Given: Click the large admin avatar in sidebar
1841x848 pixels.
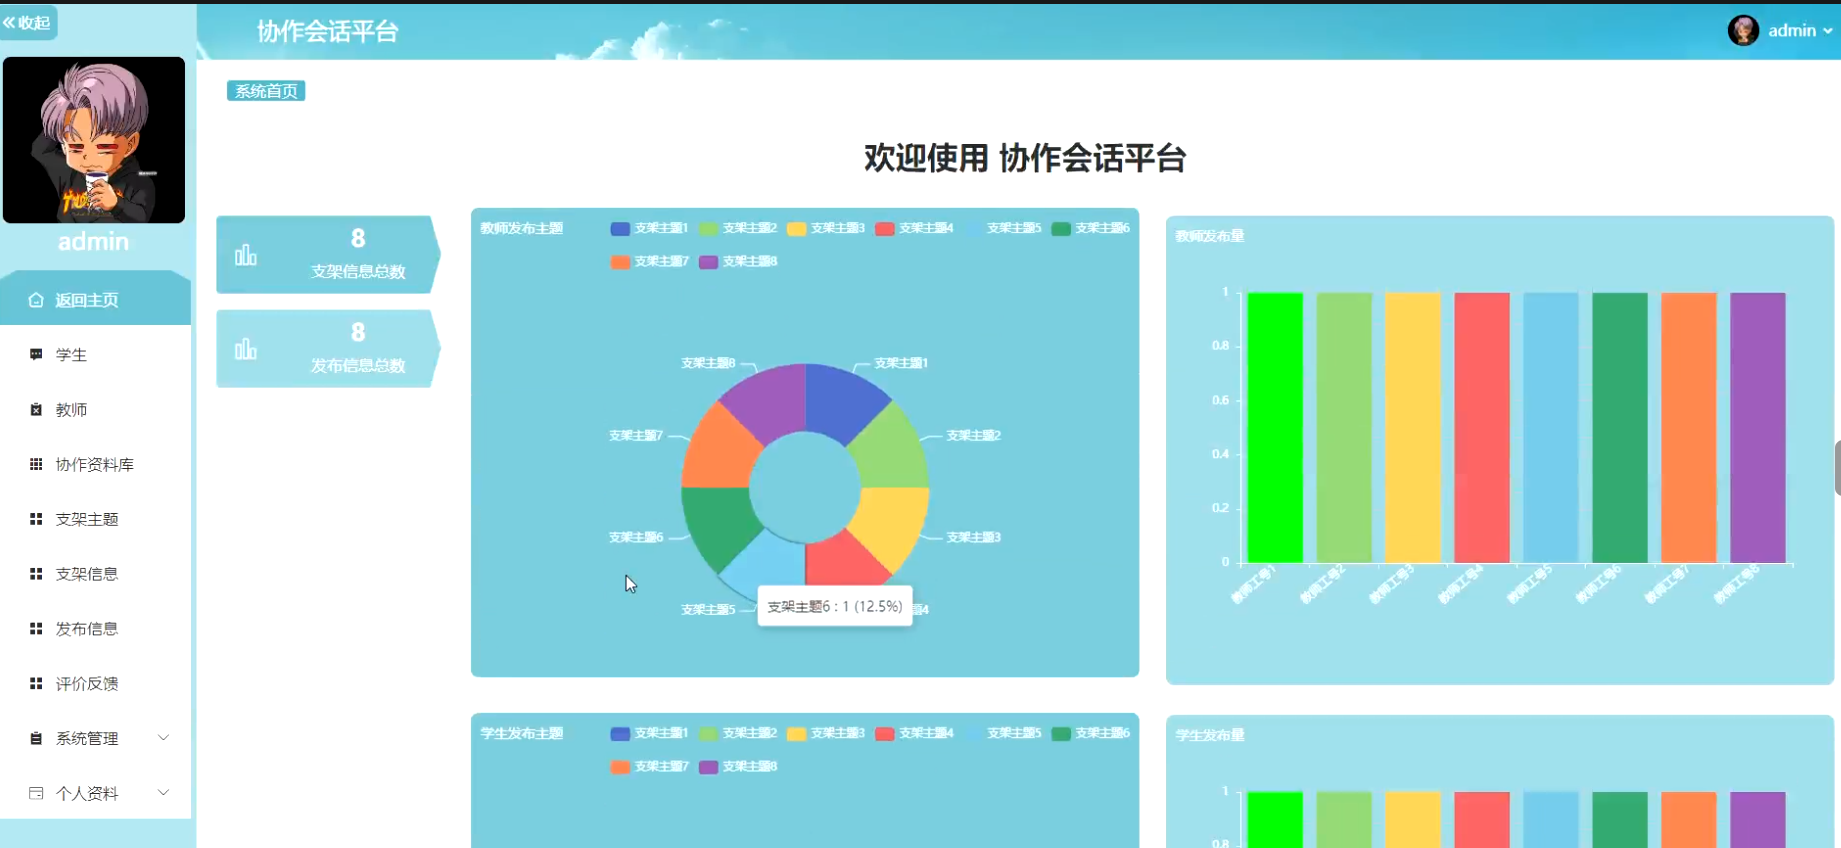Looking at the screenshot, I should (x=94, y=140).
